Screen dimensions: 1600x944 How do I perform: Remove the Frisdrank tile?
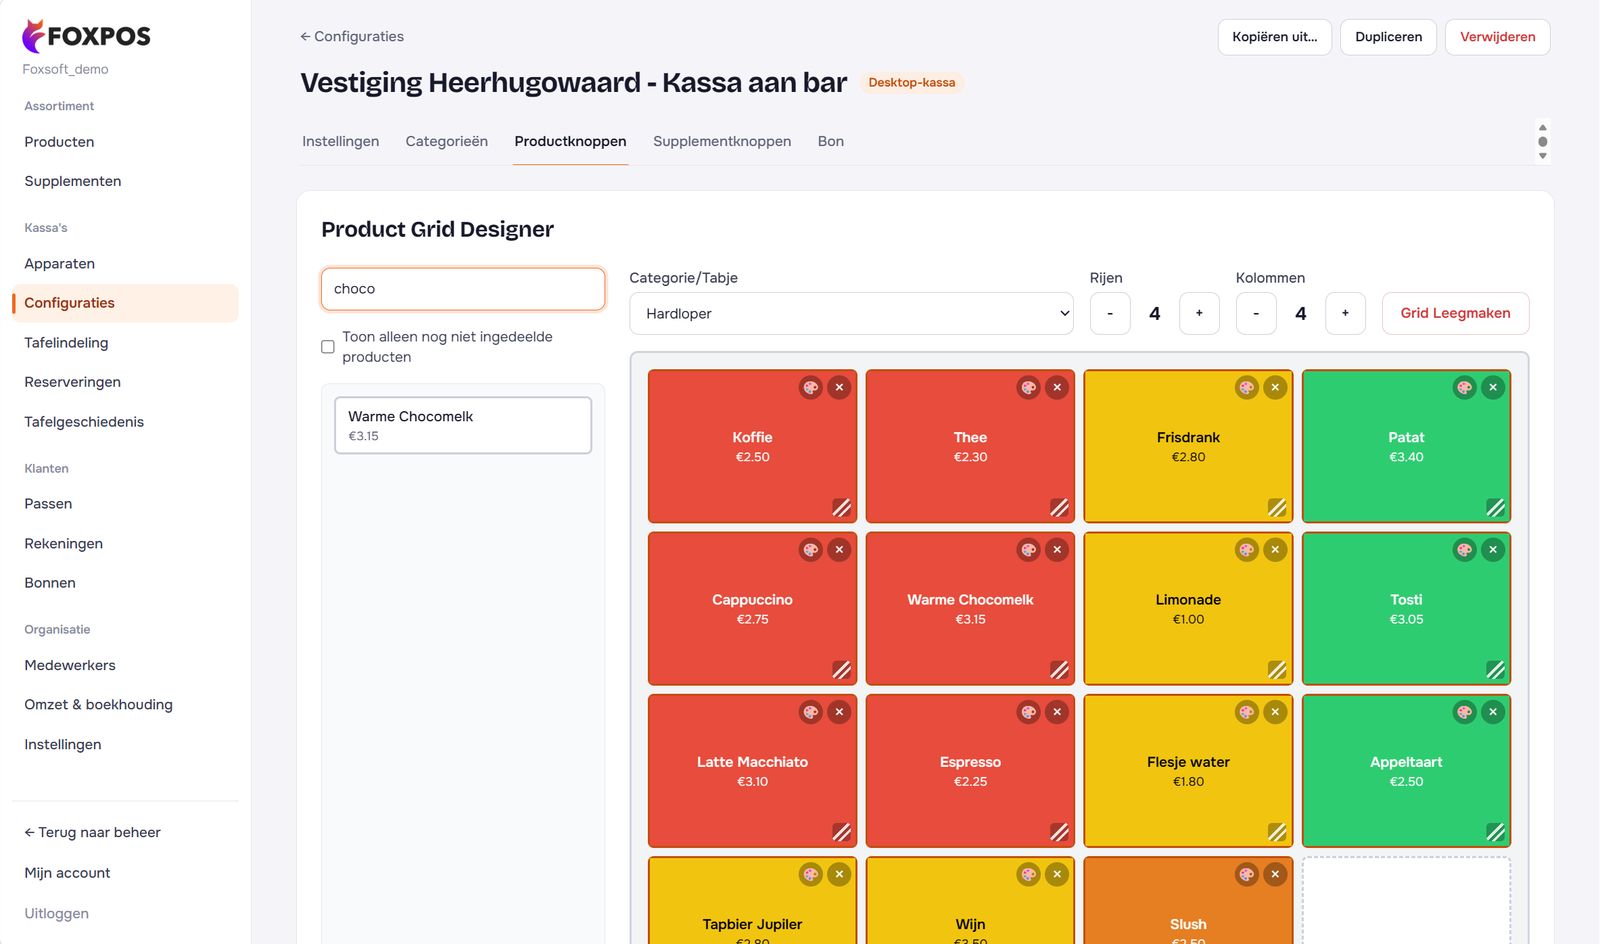coord(1275,387)
